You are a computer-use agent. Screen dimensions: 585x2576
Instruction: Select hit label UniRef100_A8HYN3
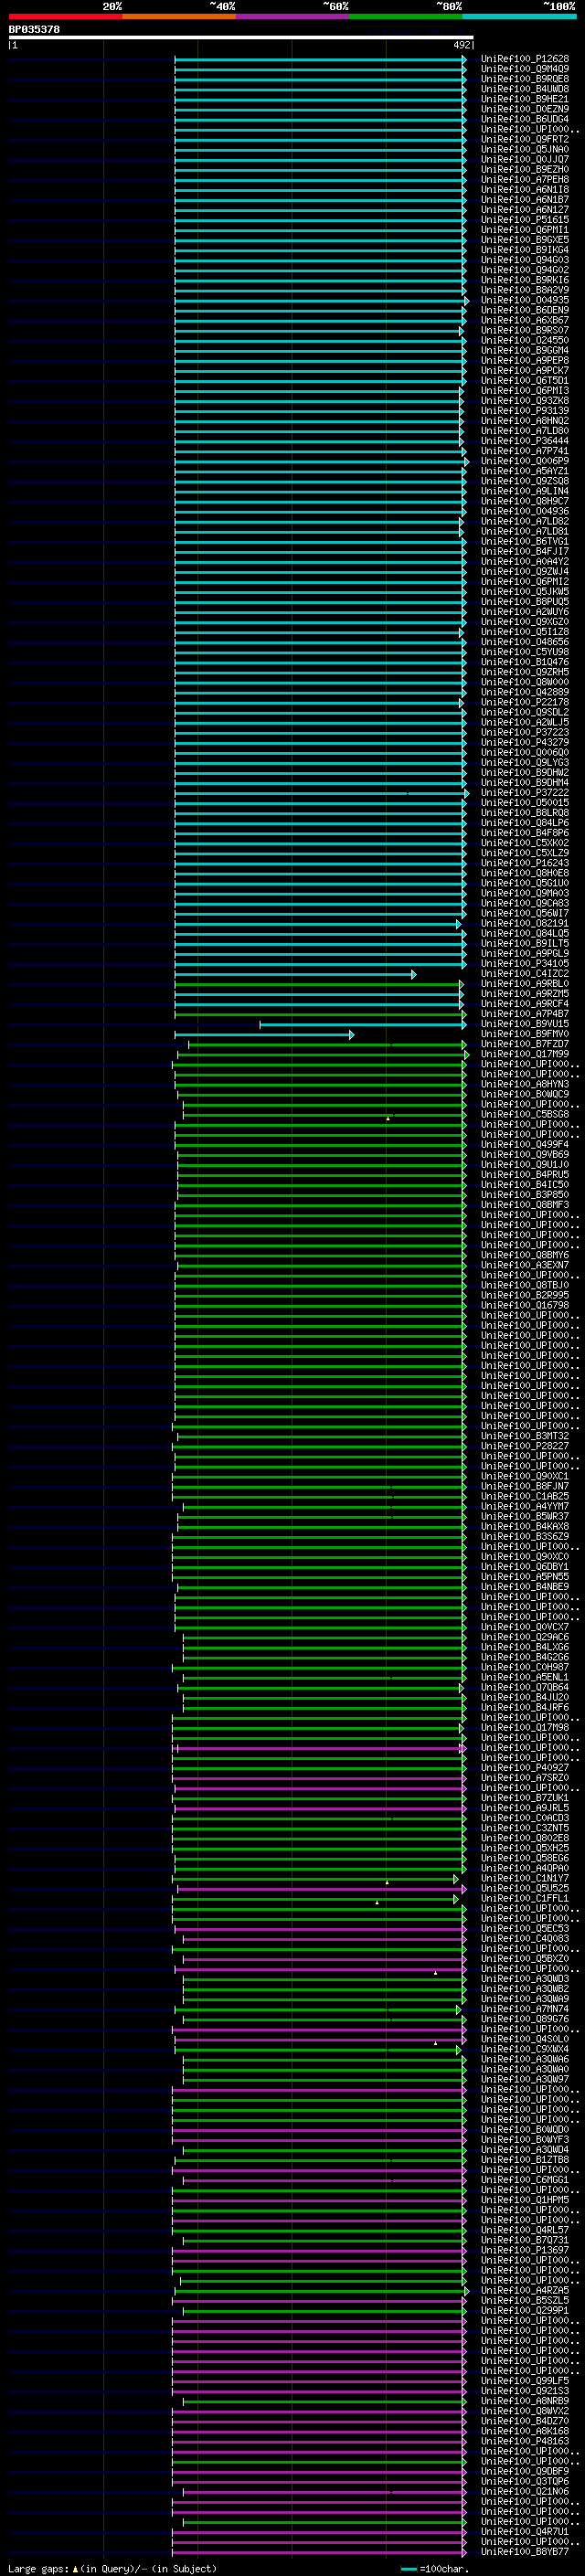[x=525, y=1084]
